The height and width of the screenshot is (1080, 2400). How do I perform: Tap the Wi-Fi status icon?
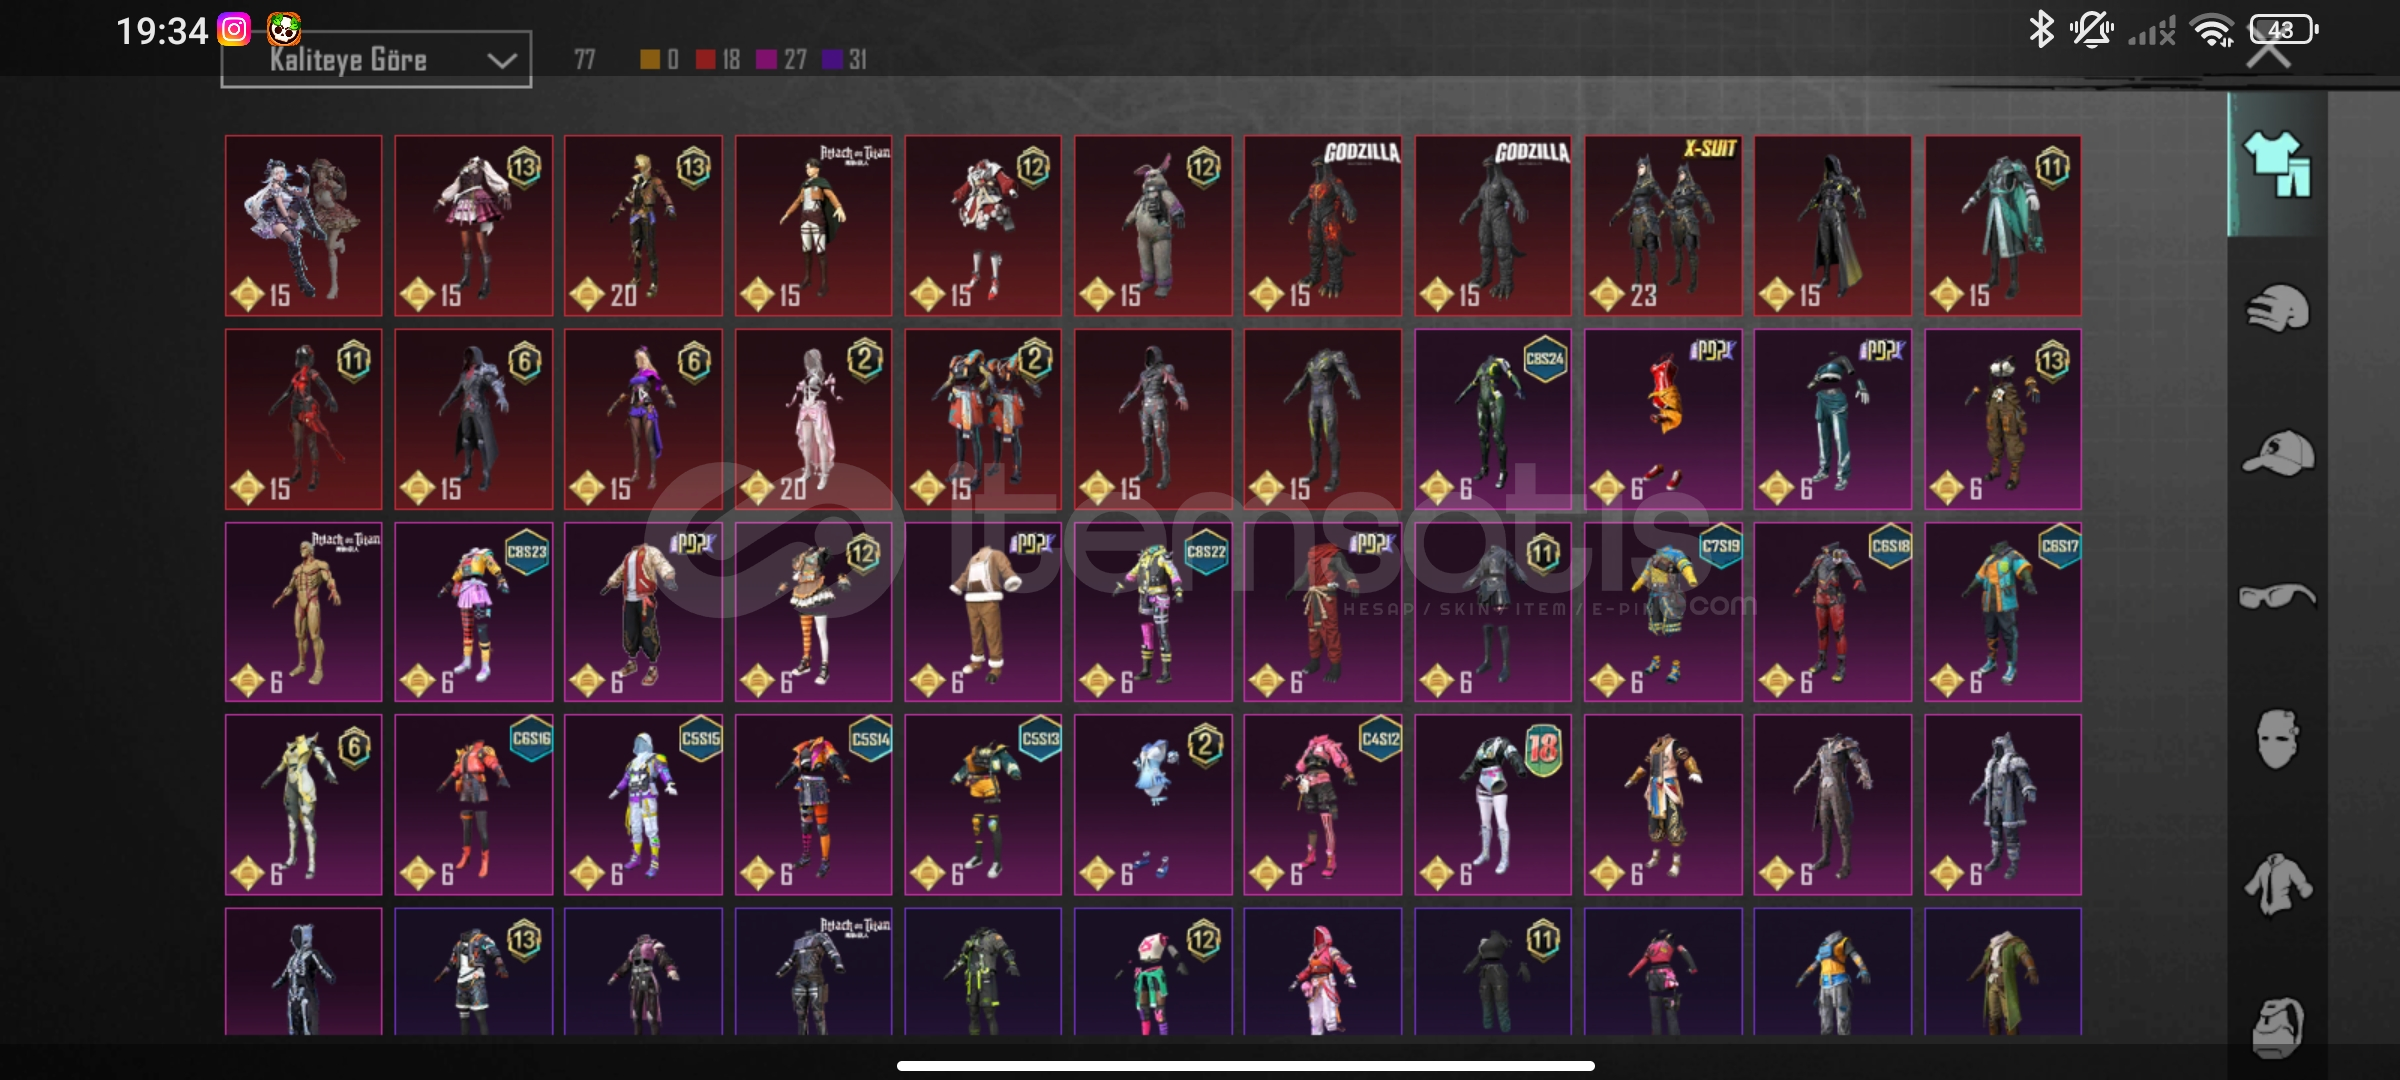pos(2212,30)
